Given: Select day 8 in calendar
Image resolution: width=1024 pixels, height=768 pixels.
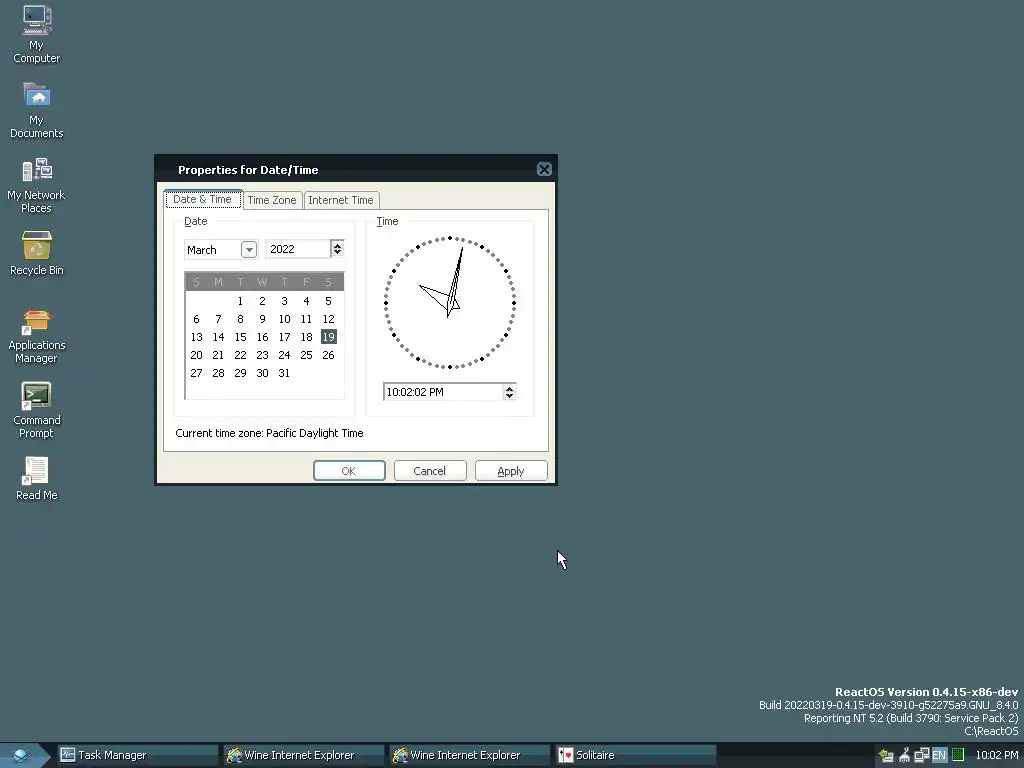Looking at the screenshot, I should tap(240, 319).
